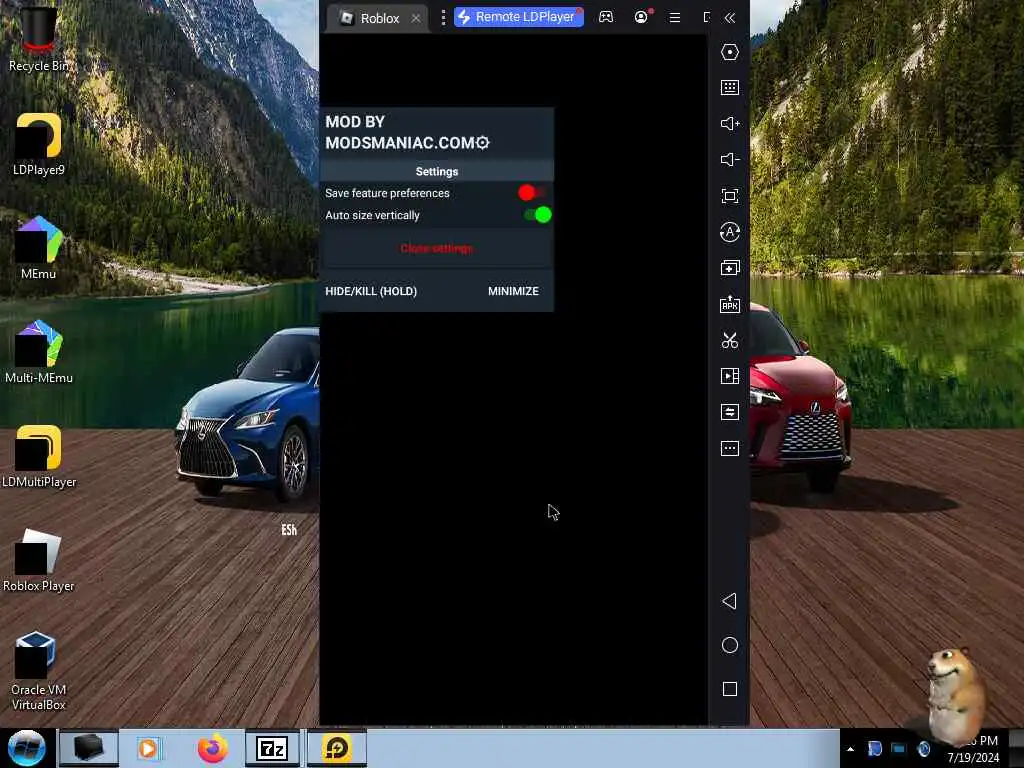Open the gamepad icon in the LDPlayer title bar

[606, 17]
